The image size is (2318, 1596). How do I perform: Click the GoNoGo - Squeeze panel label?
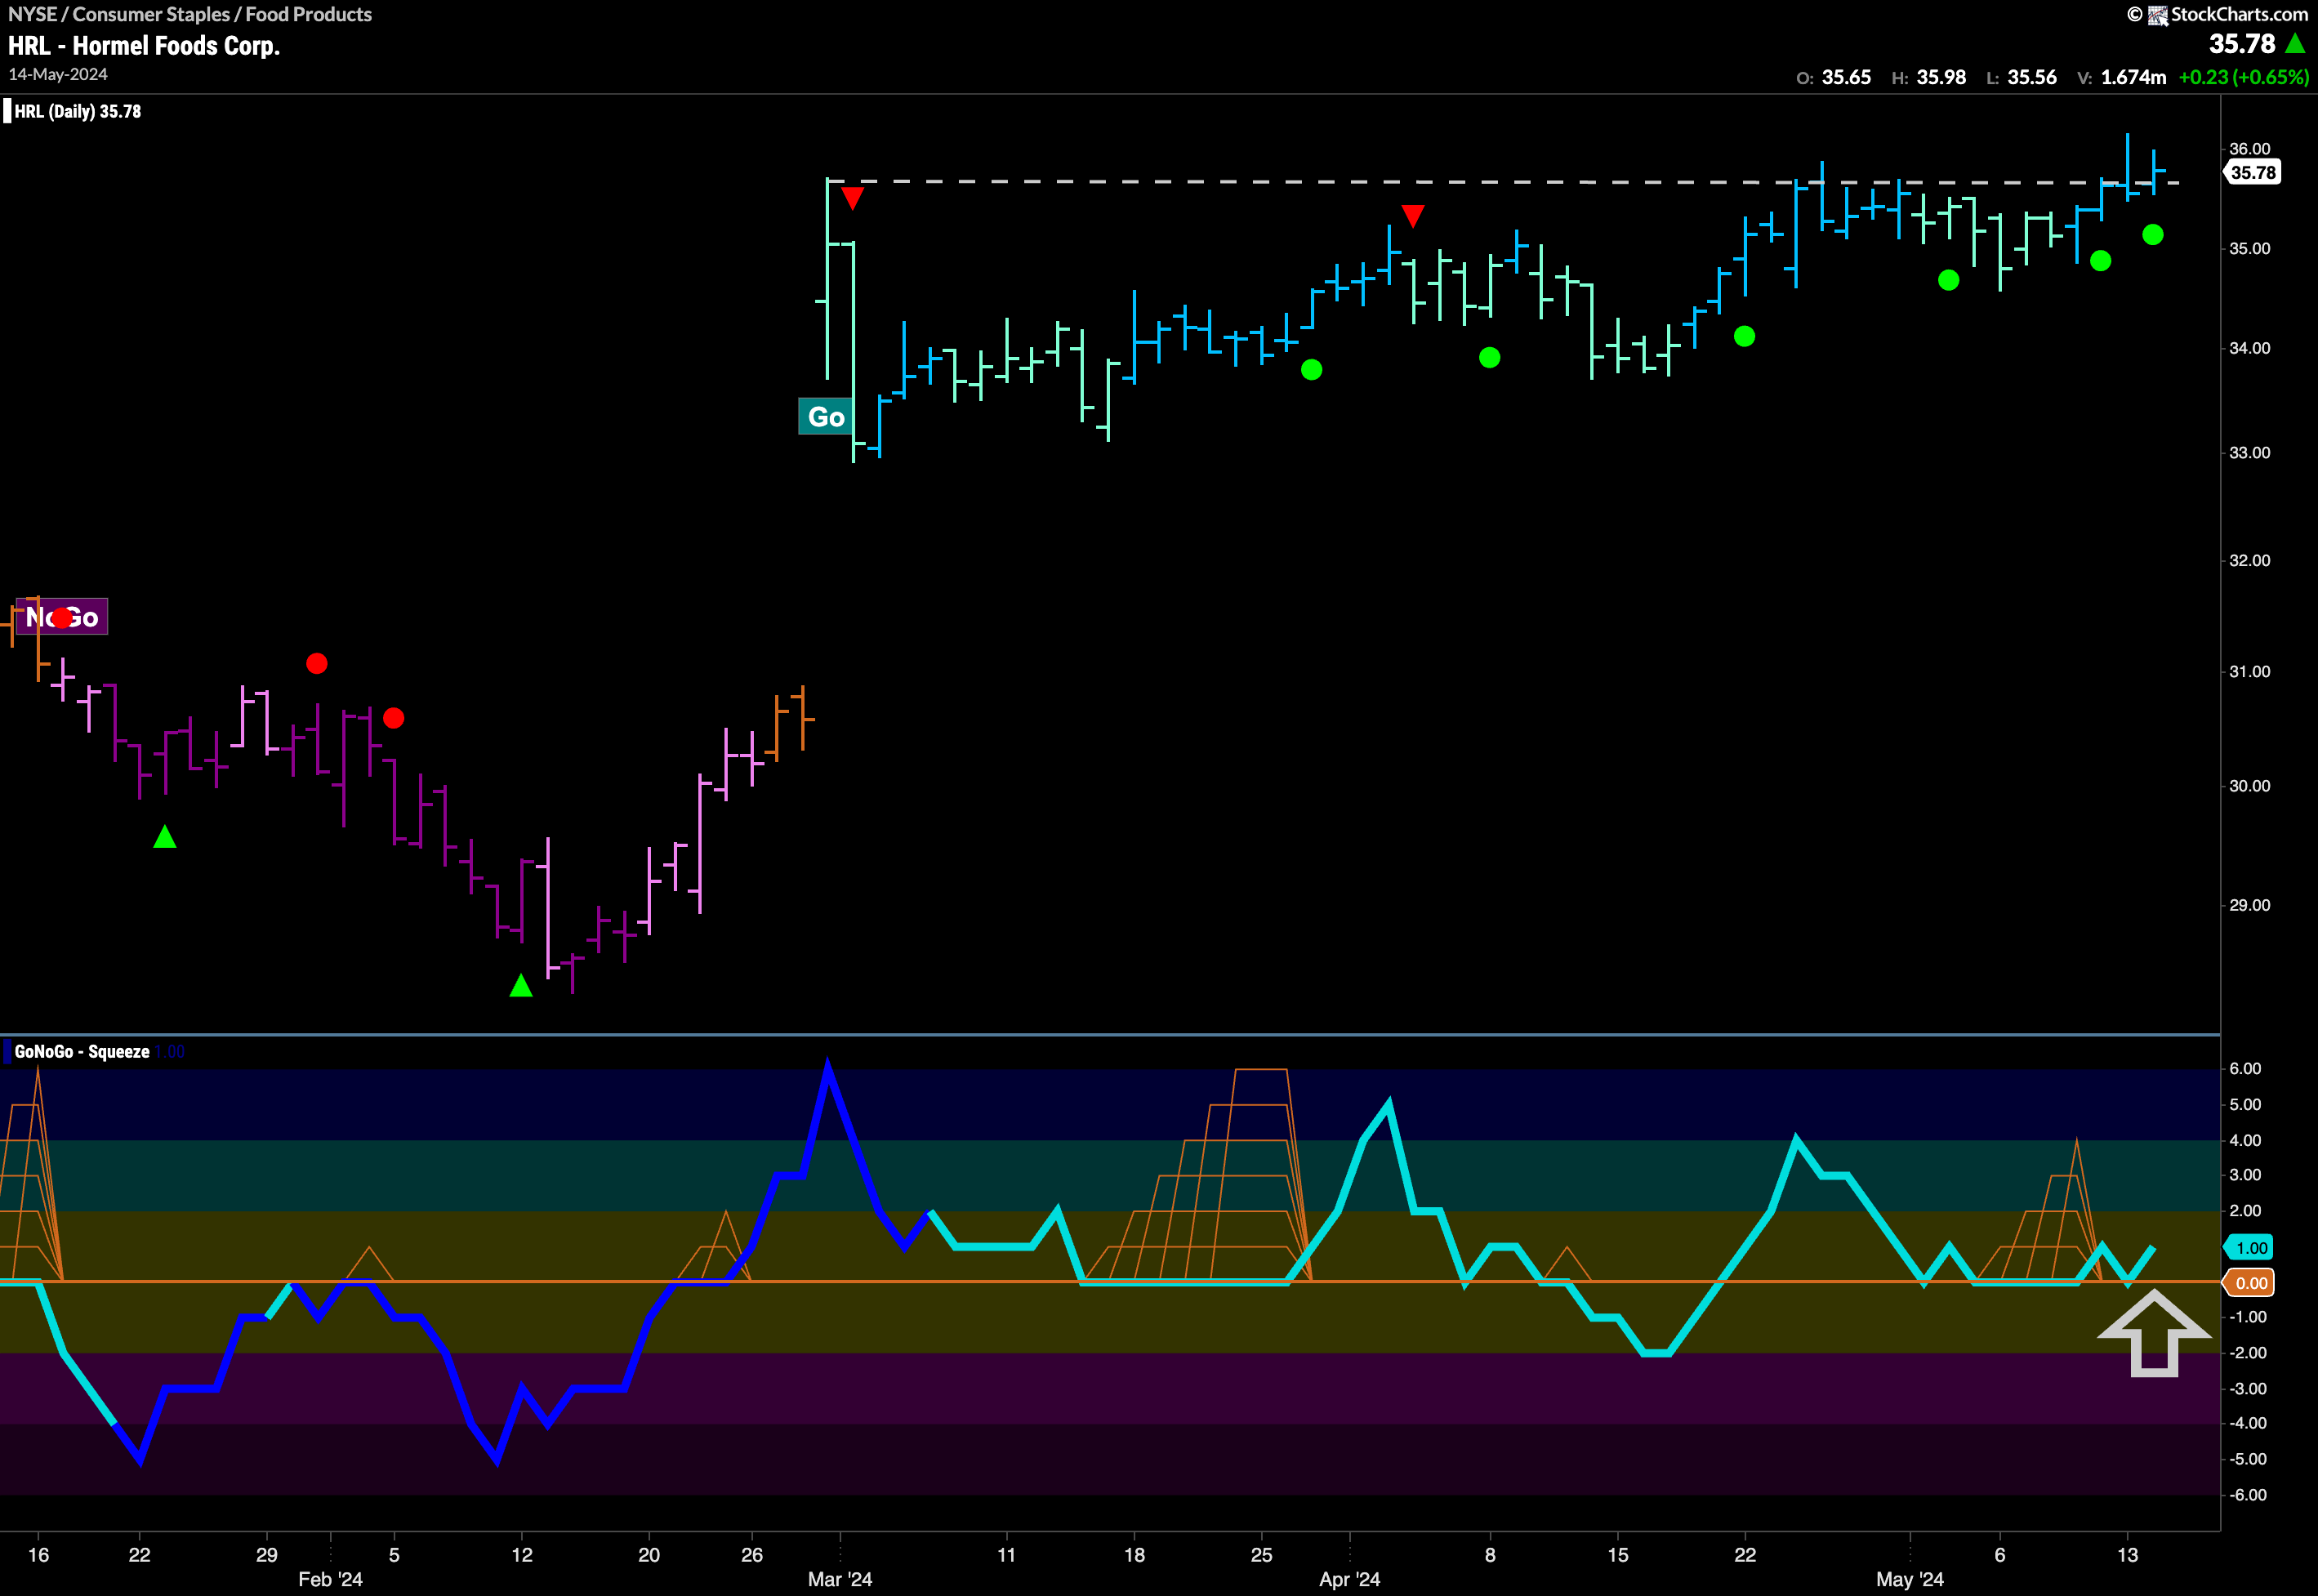[x=82, y=1052]
